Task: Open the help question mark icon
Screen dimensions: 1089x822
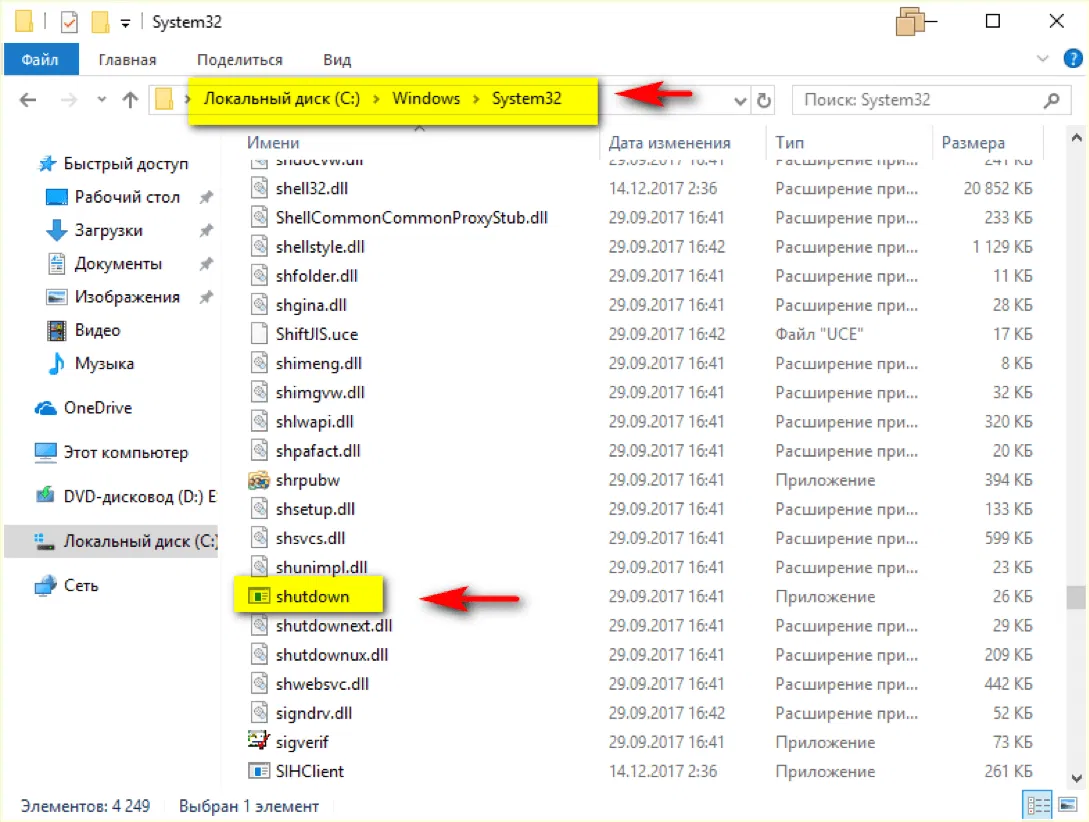Action: 1073,59
